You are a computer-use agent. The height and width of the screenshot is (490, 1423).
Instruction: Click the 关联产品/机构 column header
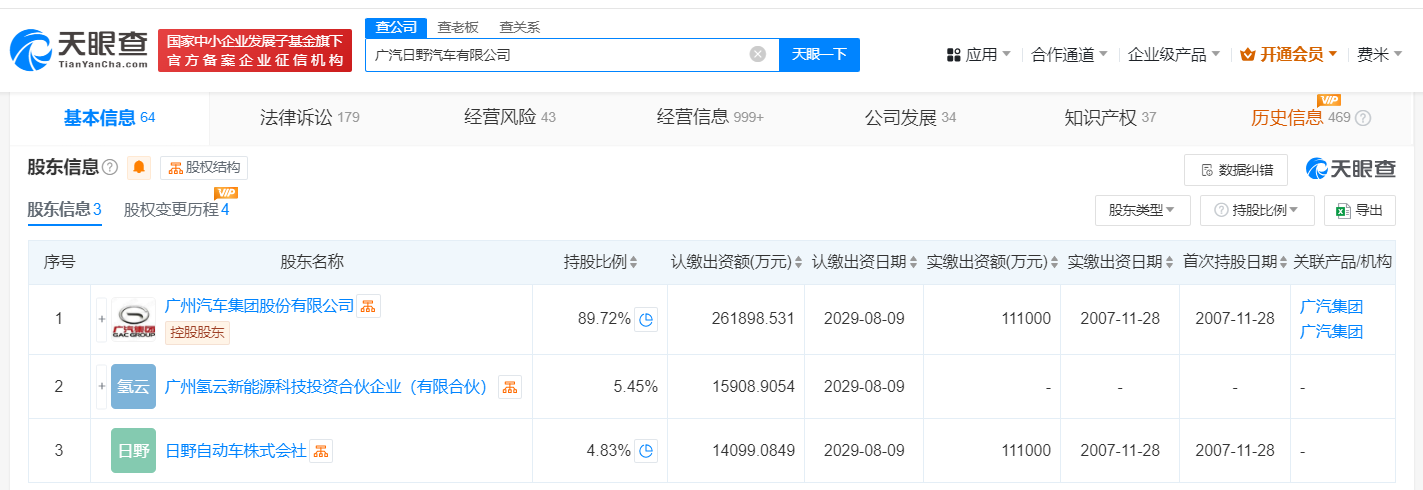pyautogui.click(x=1342, y=262)
